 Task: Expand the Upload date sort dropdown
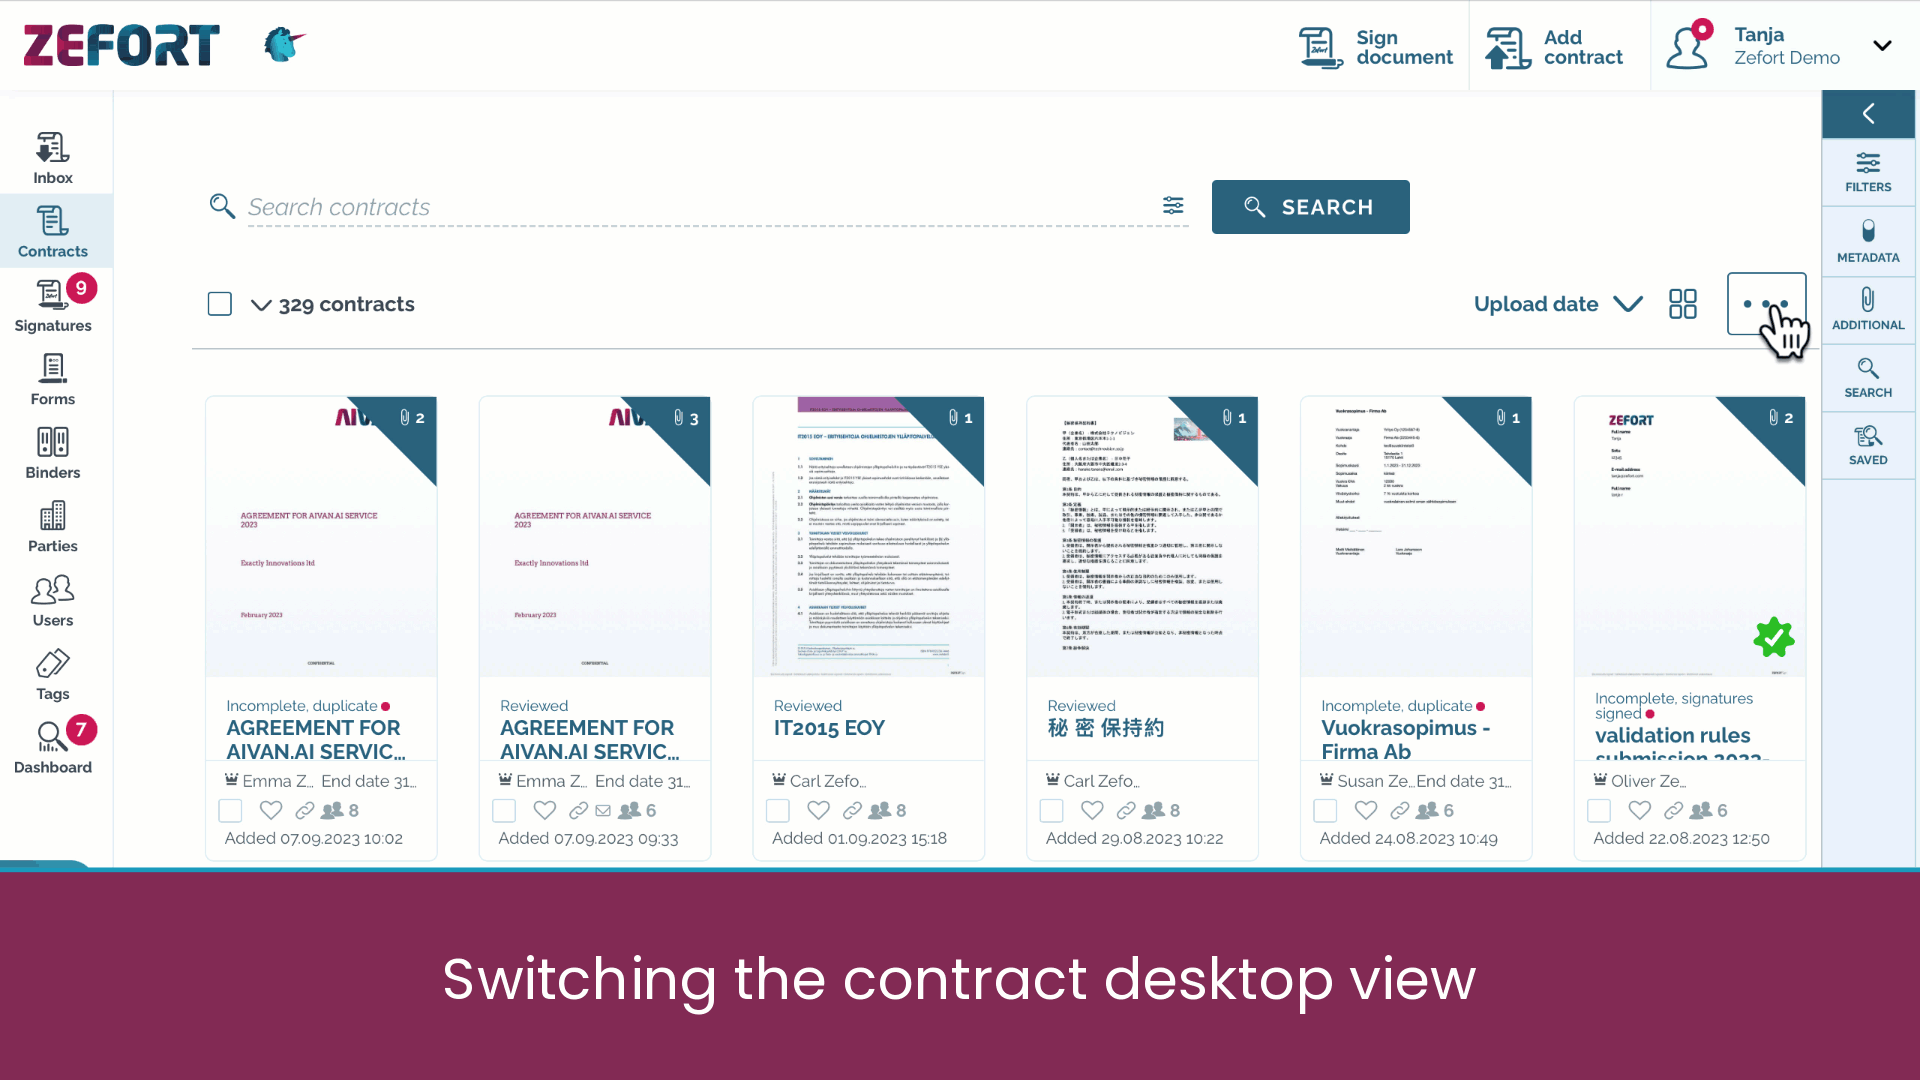coord(1557,303)
